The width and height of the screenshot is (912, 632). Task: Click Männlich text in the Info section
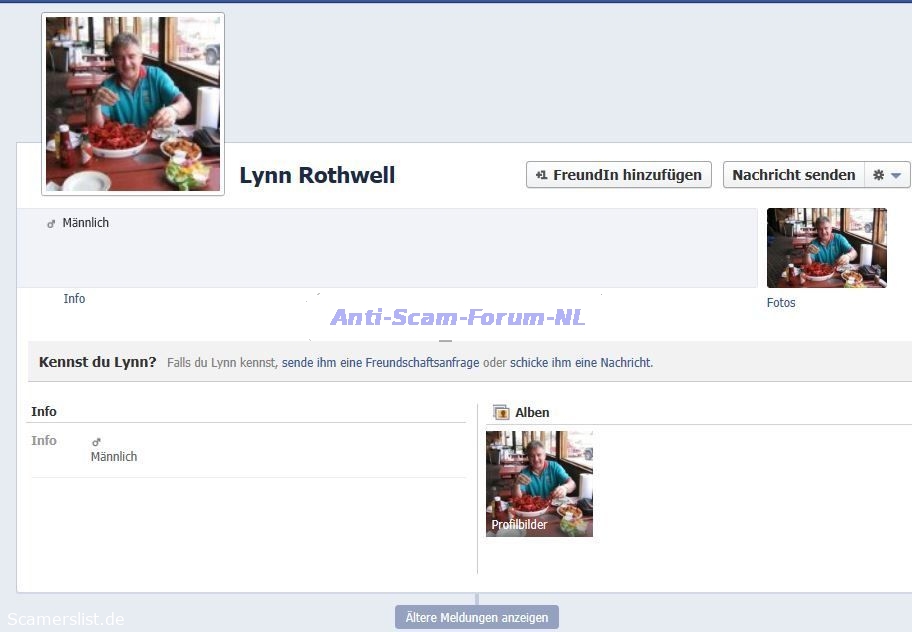coord(114,457)
